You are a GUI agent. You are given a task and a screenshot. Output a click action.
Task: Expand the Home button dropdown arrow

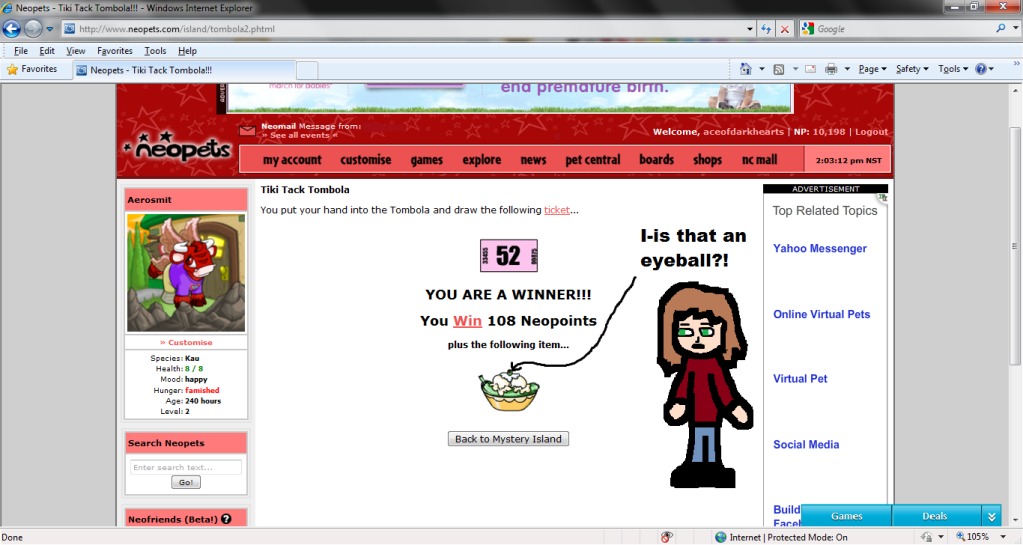[761, 69]
